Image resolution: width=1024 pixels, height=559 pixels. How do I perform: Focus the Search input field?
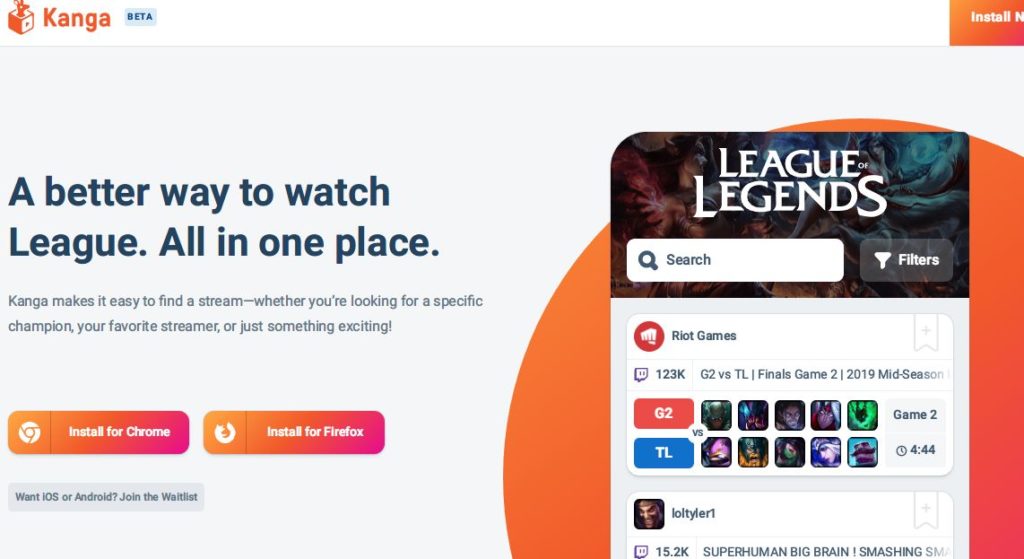click(735, 260)
